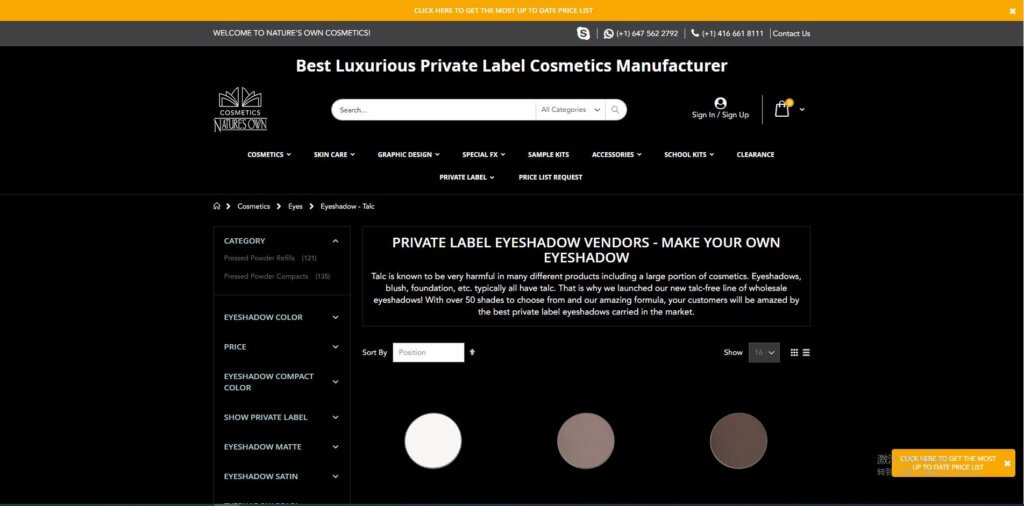Open the Price List Request page
Viewport: 1024px width, 506px height.
[551, 177]
